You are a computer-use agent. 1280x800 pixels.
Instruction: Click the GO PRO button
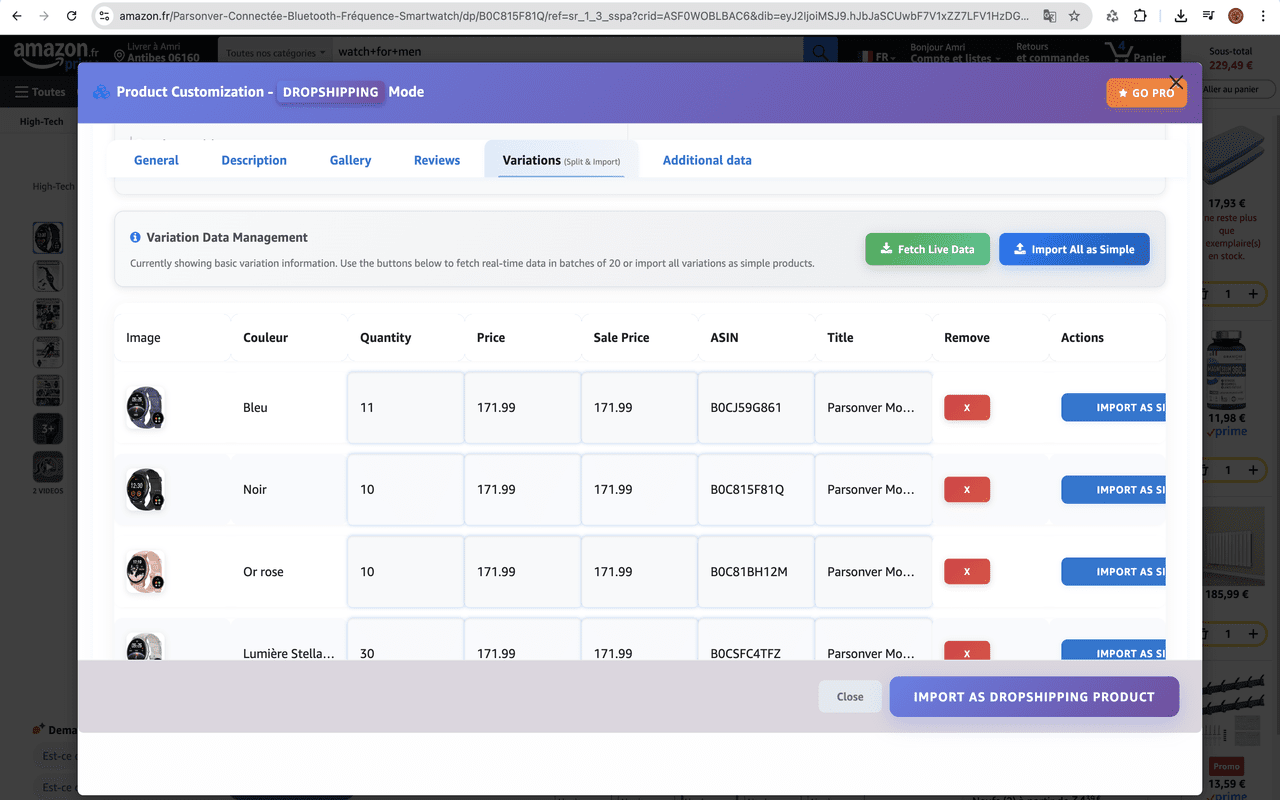(x=1146, y=93)
